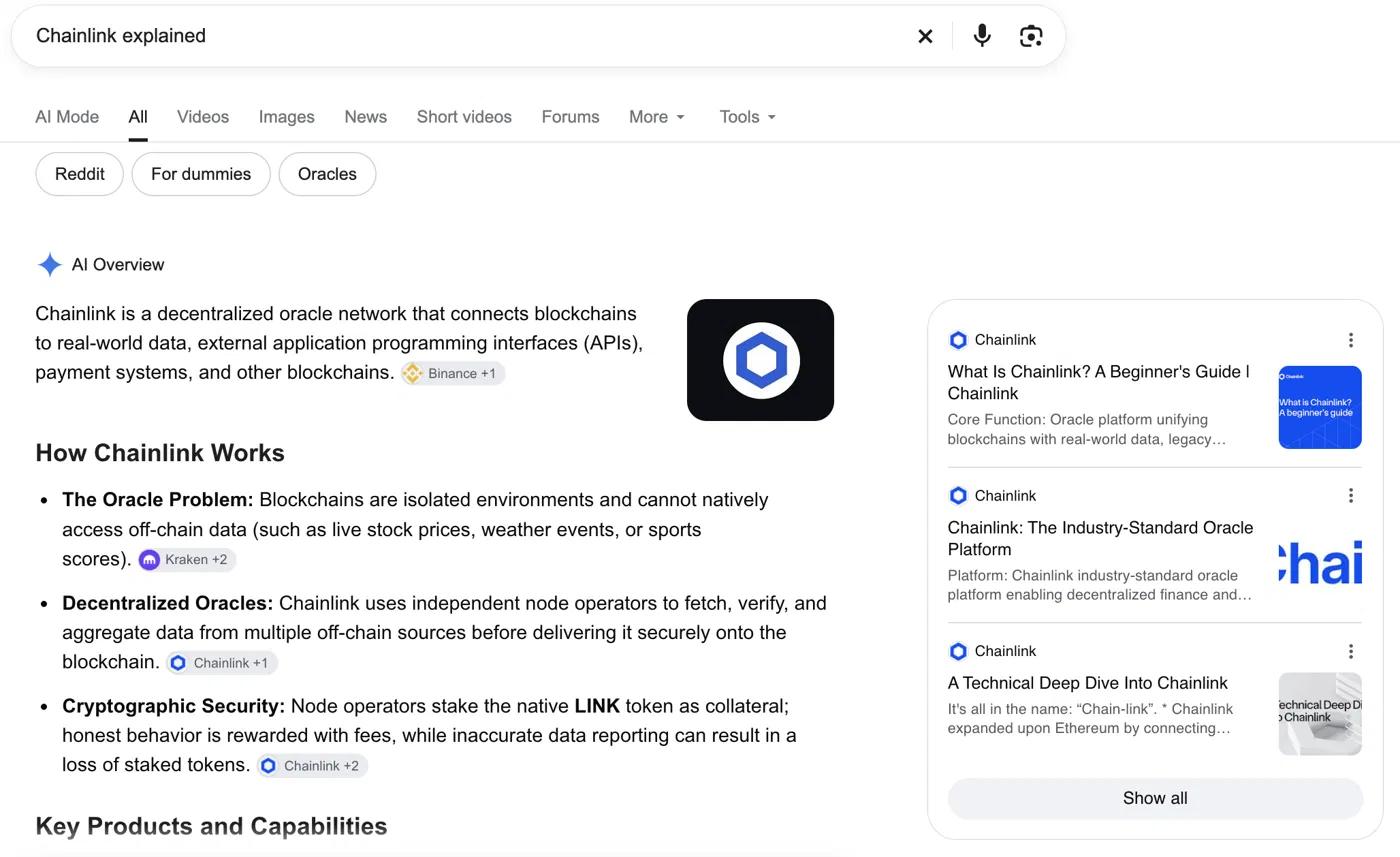Expand the Tools dropdown

coord(748,117)
